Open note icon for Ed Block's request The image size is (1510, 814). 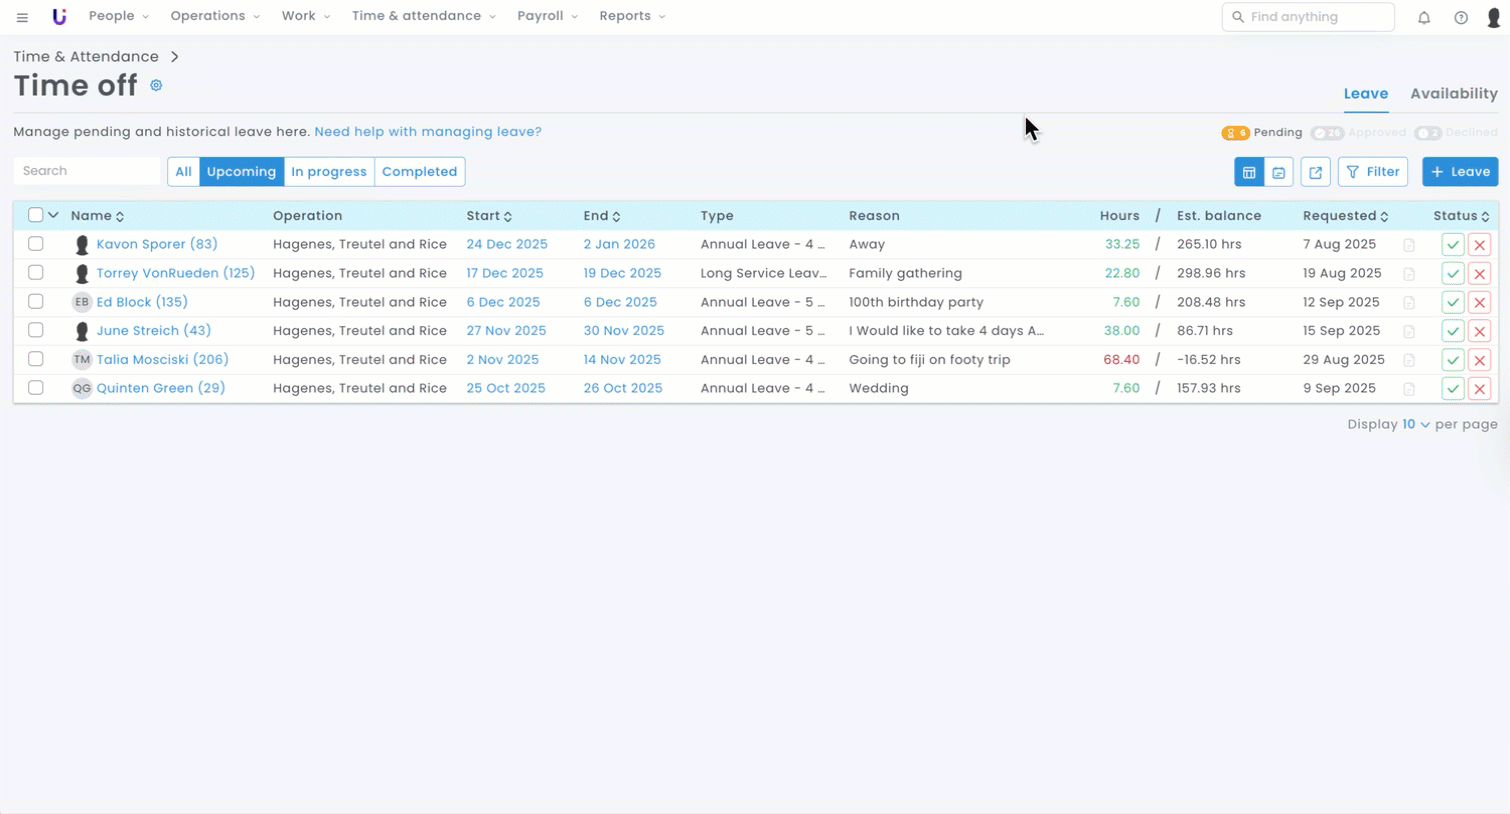click(1409, 303)
